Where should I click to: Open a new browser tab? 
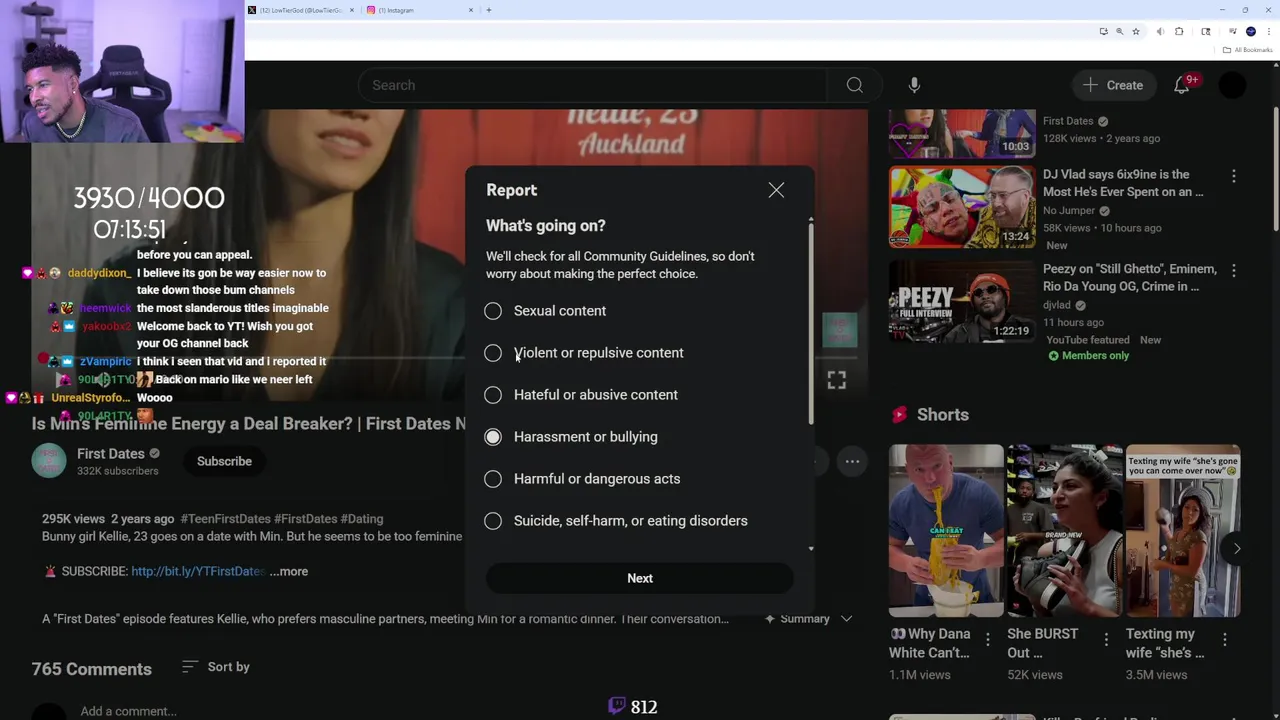pos(489,10)
